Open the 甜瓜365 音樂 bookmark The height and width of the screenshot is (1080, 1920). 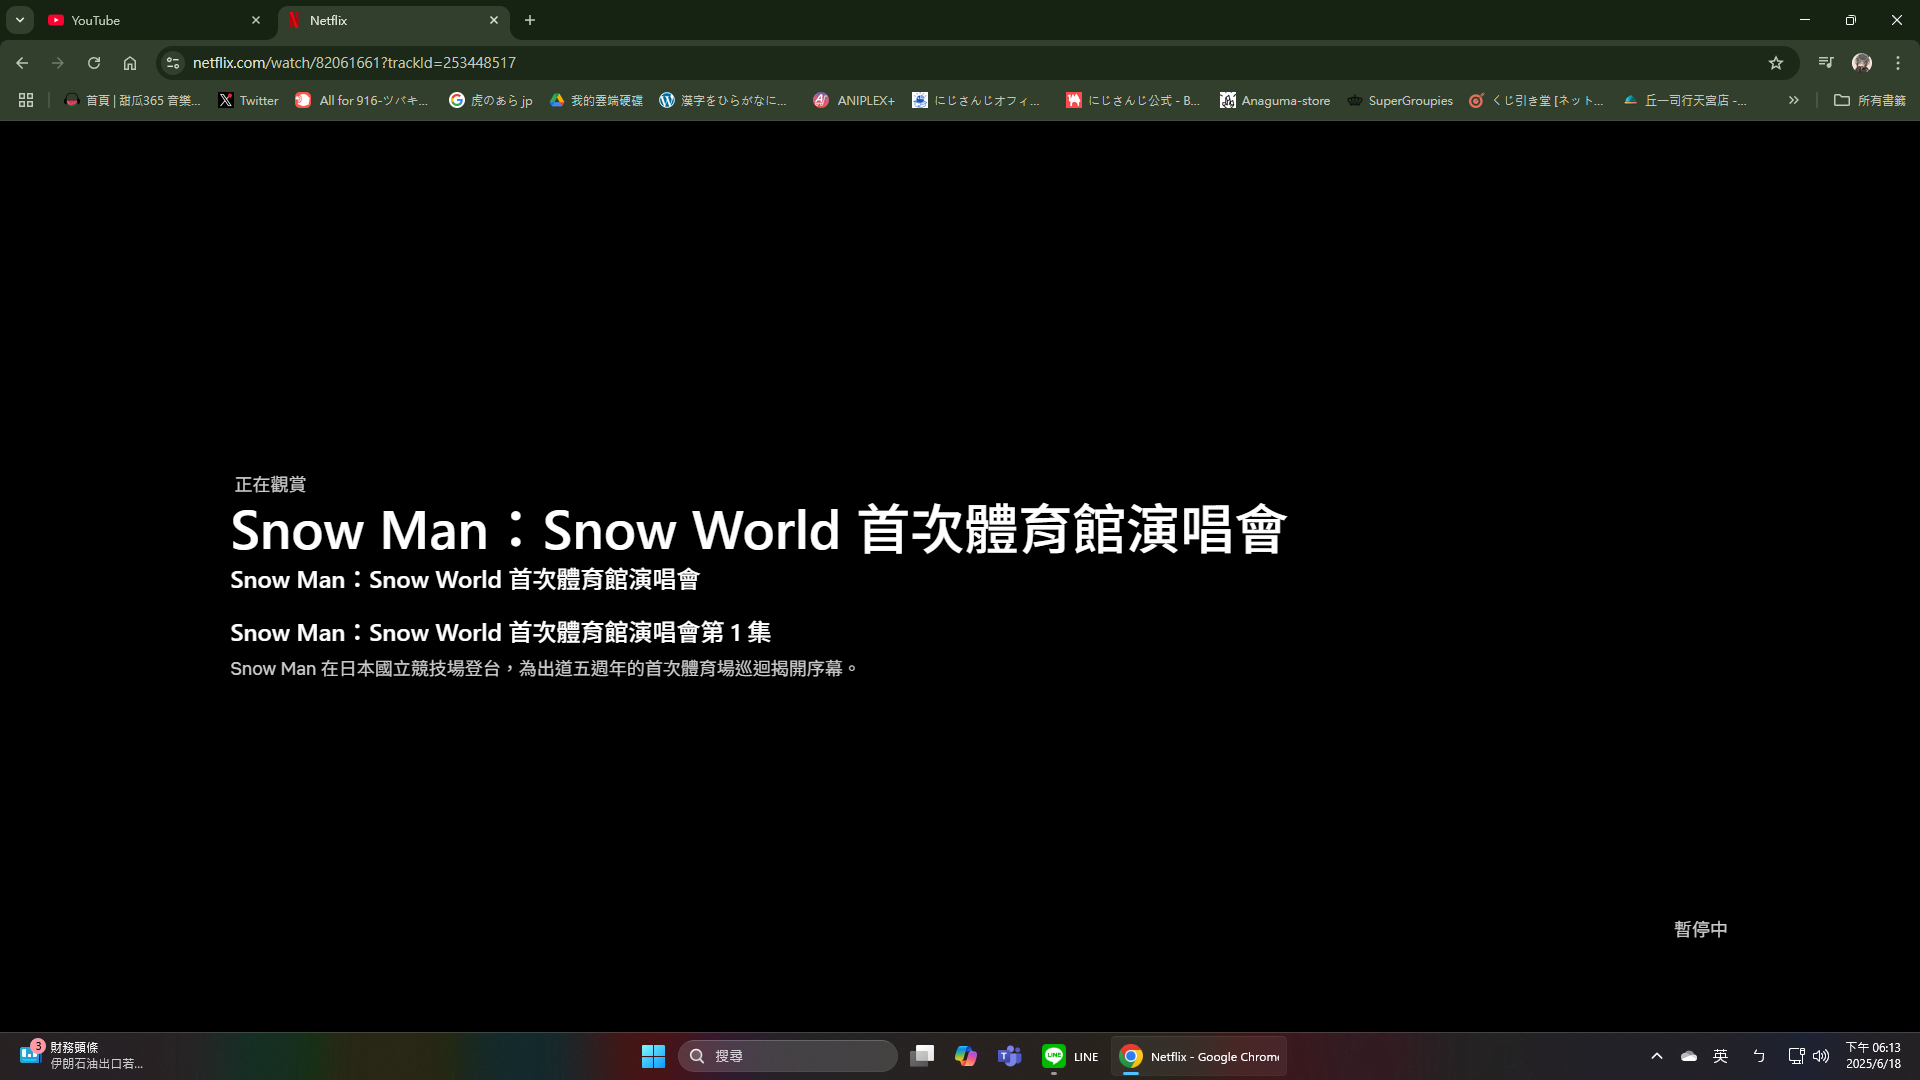132,100
